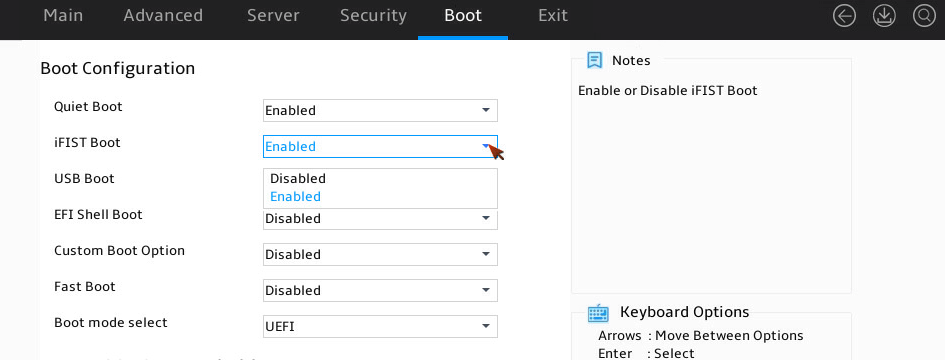Open the Quiet Boot dropdown
Viewport: 945px width, 360px height.
380,110
